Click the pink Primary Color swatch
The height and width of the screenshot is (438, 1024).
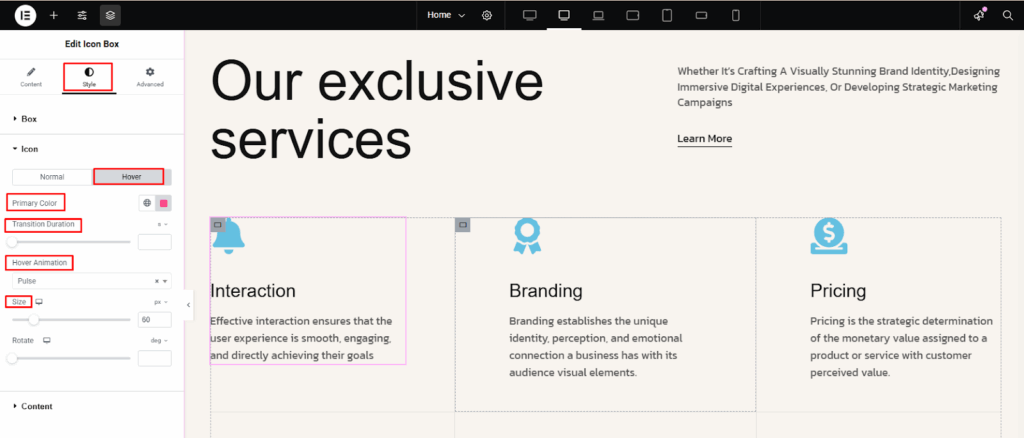[x=163, y=203]
